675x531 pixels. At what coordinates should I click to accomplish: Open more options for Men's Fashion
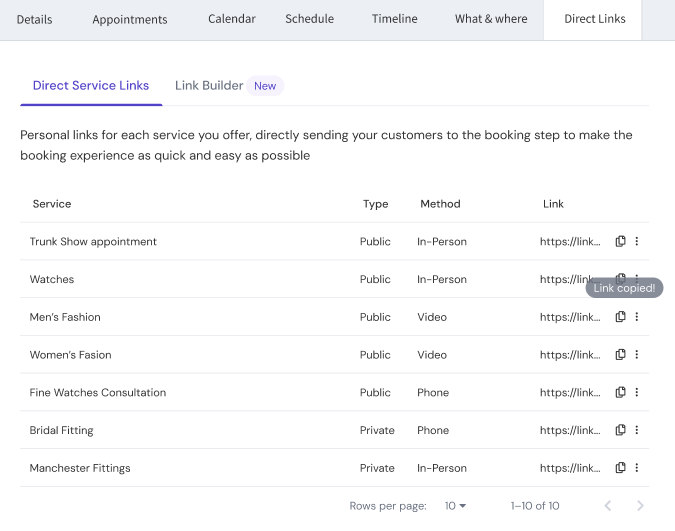click(x=637, y=317)
